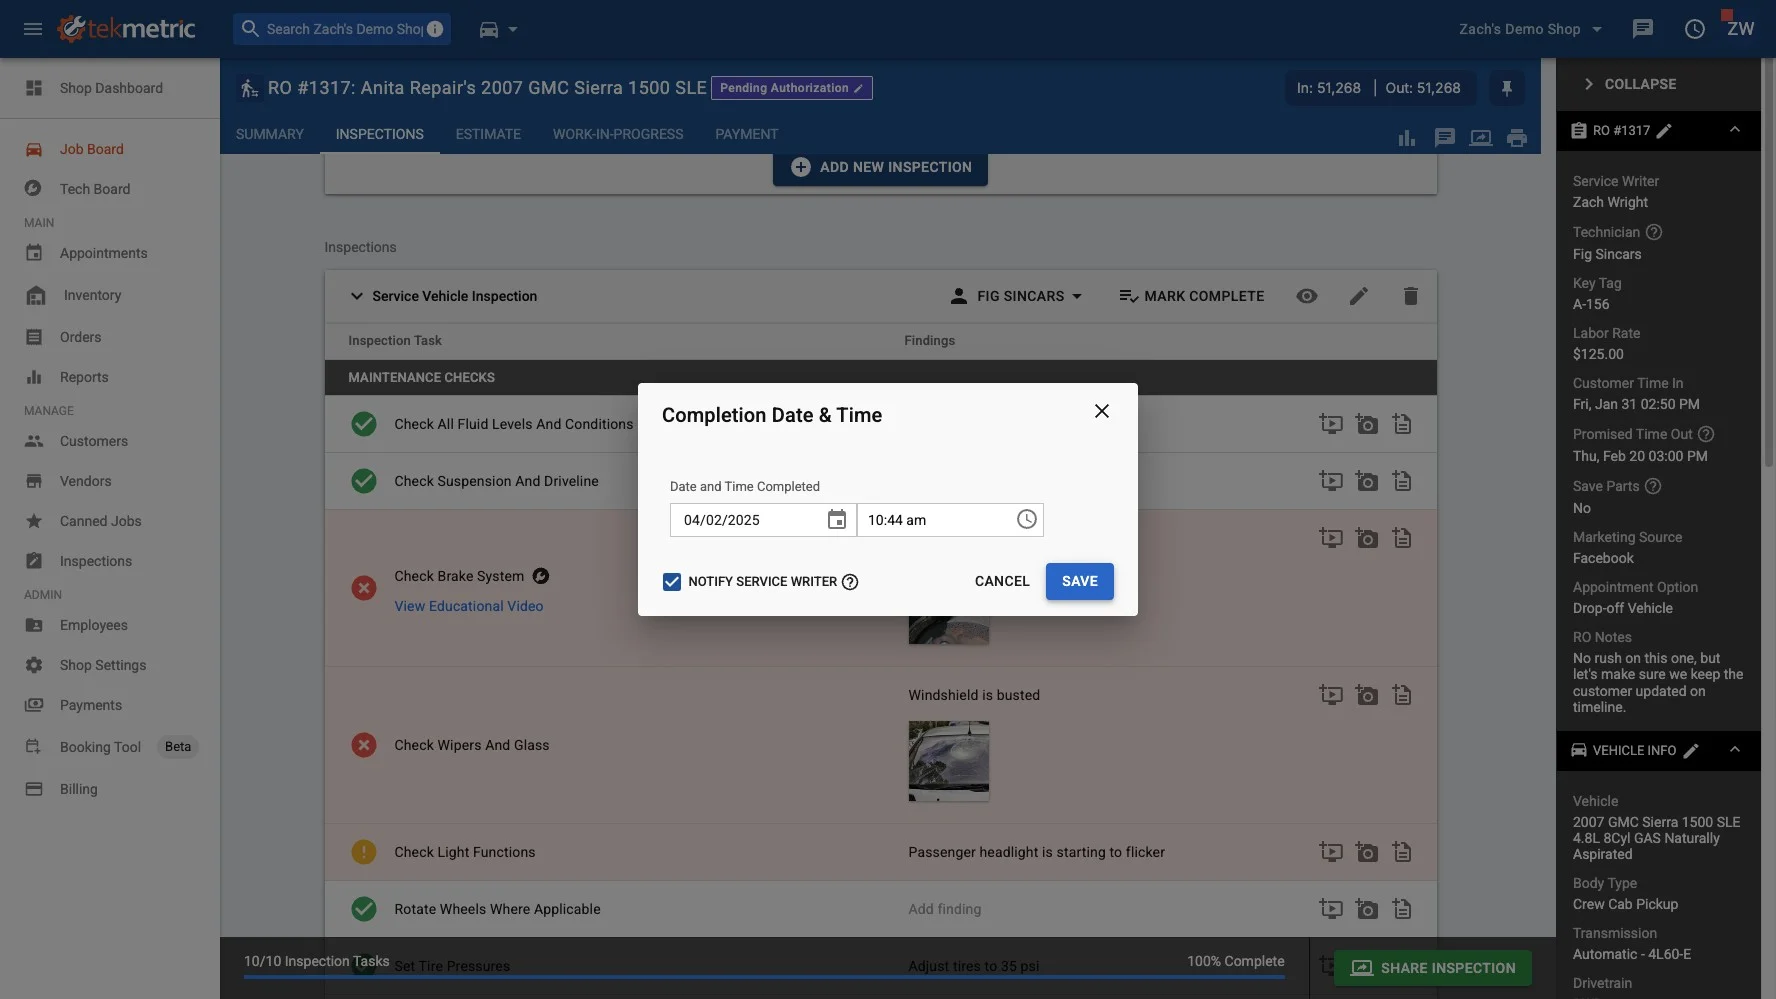Screen dimensions: 1776x999
Task: Edit Vehicle Info pencil icon
Action: pos(1691,751)
